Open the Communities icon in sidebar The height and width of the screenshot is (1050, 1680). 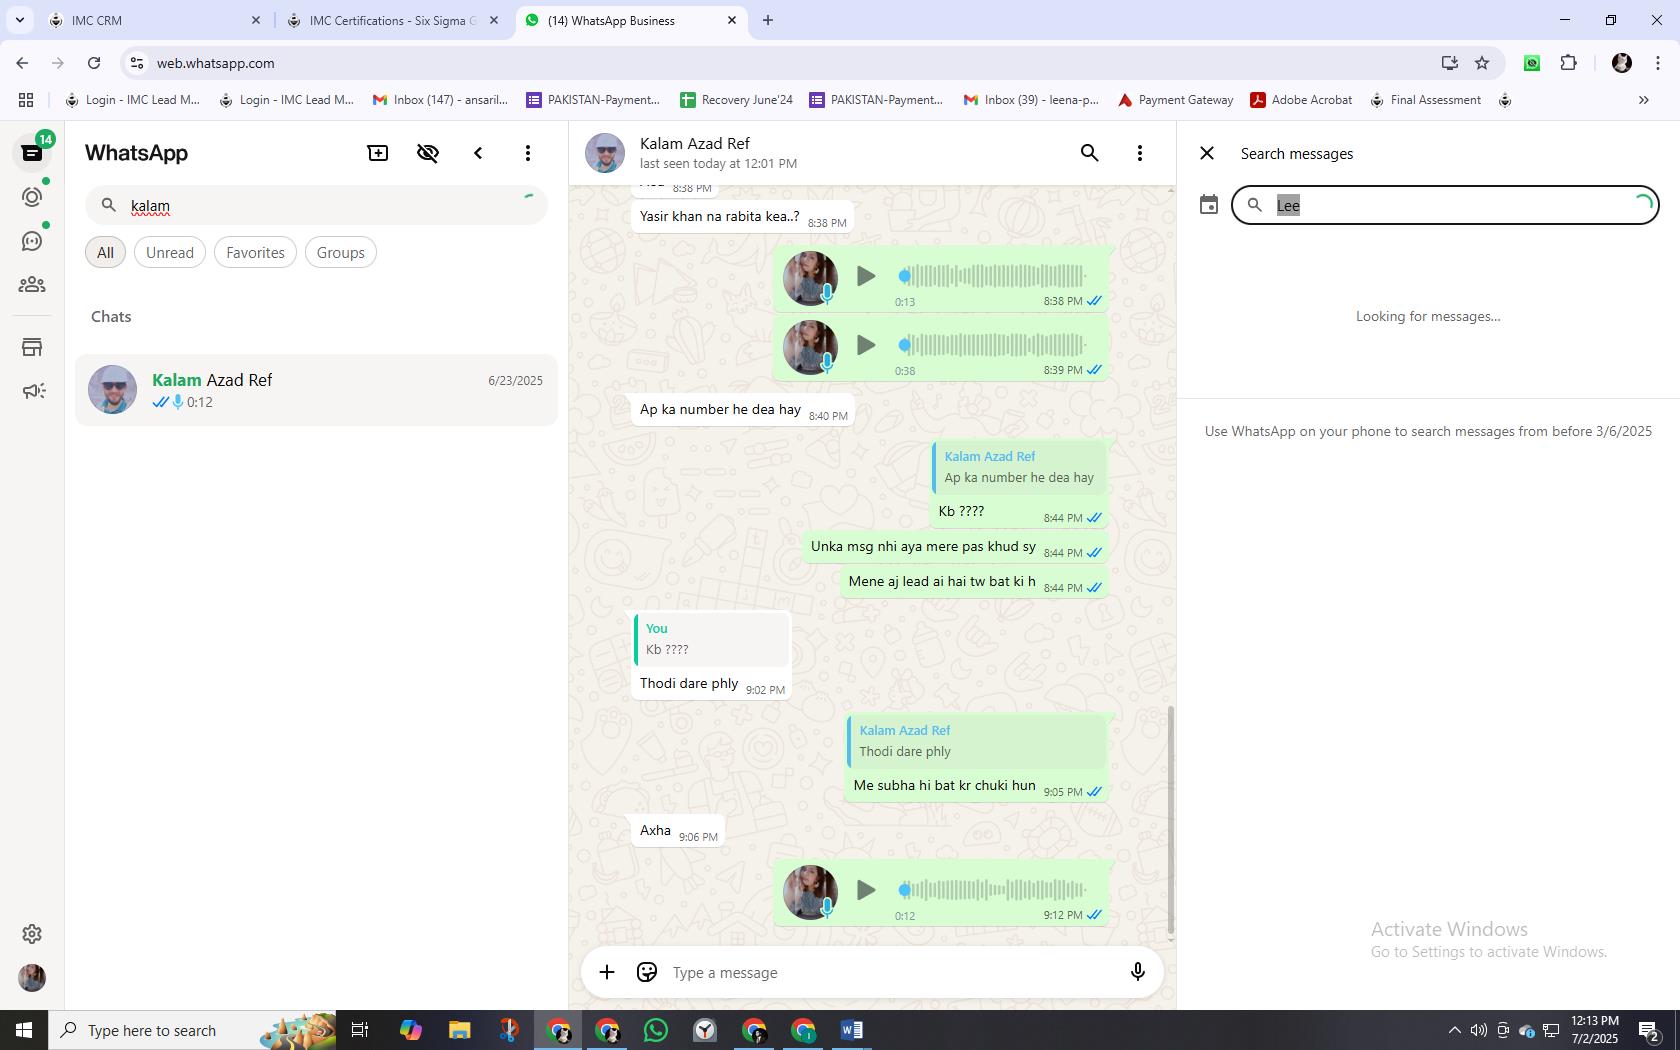pyautogui.click(x=32, y=285)
